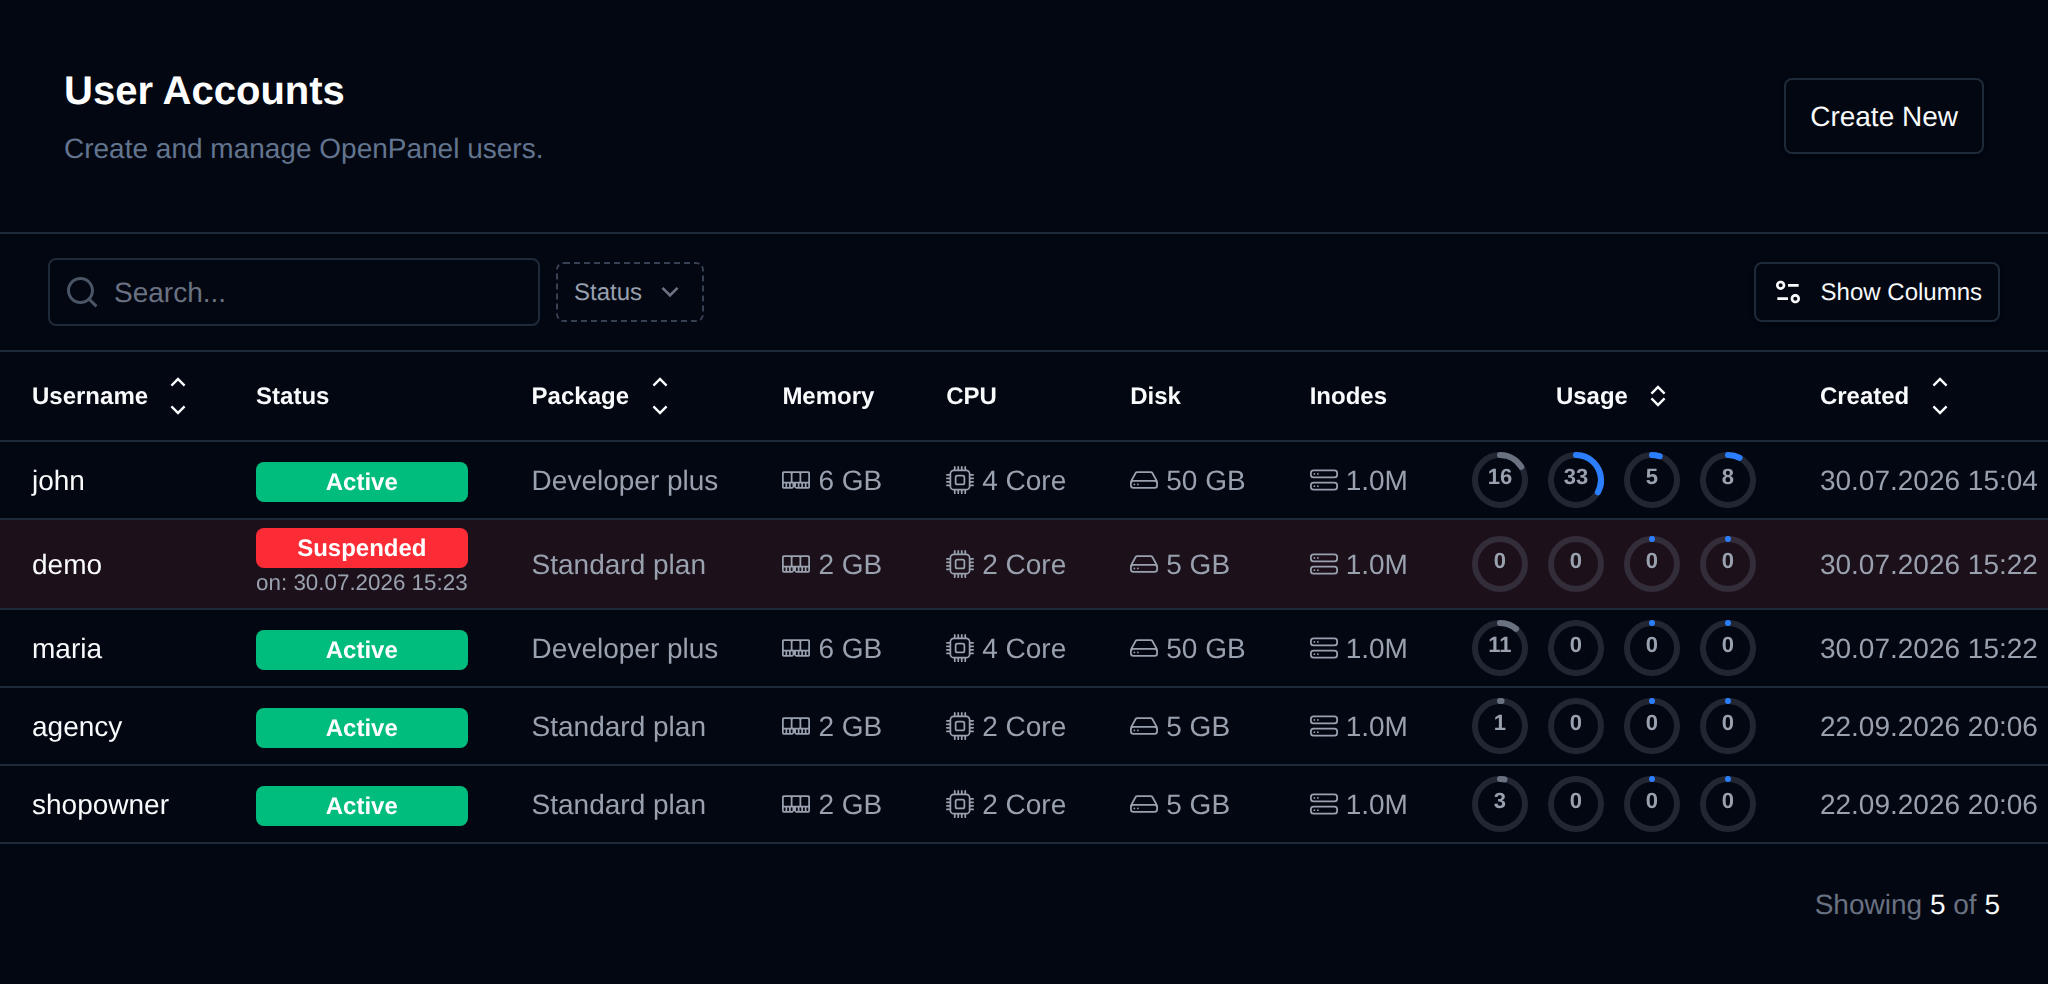
Task: Click the Disk column header
Action: coord(1155,396)
